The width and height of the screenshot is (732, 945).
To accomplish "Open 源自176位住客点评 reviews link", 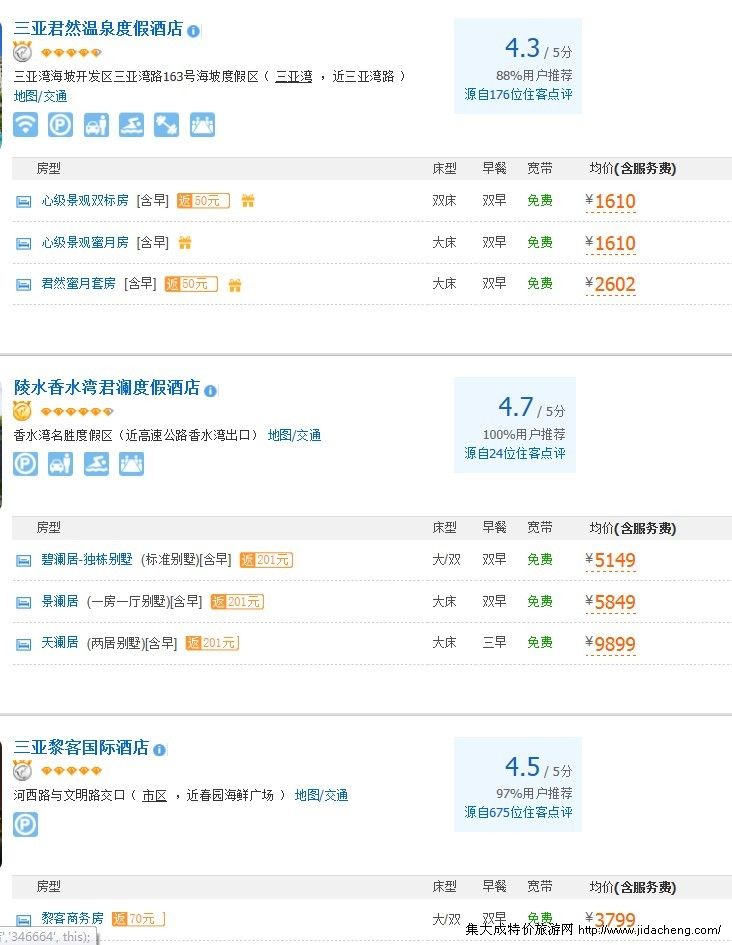I will click(x=518, y=94).
